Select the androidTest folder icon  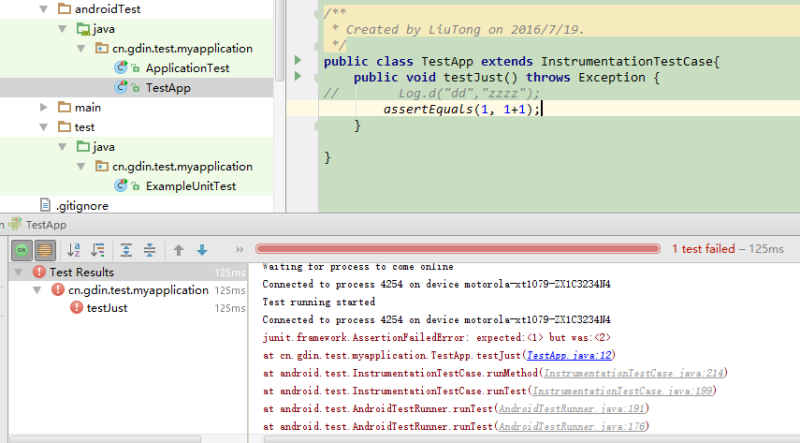pyautogui.click(x=64, y=9)
